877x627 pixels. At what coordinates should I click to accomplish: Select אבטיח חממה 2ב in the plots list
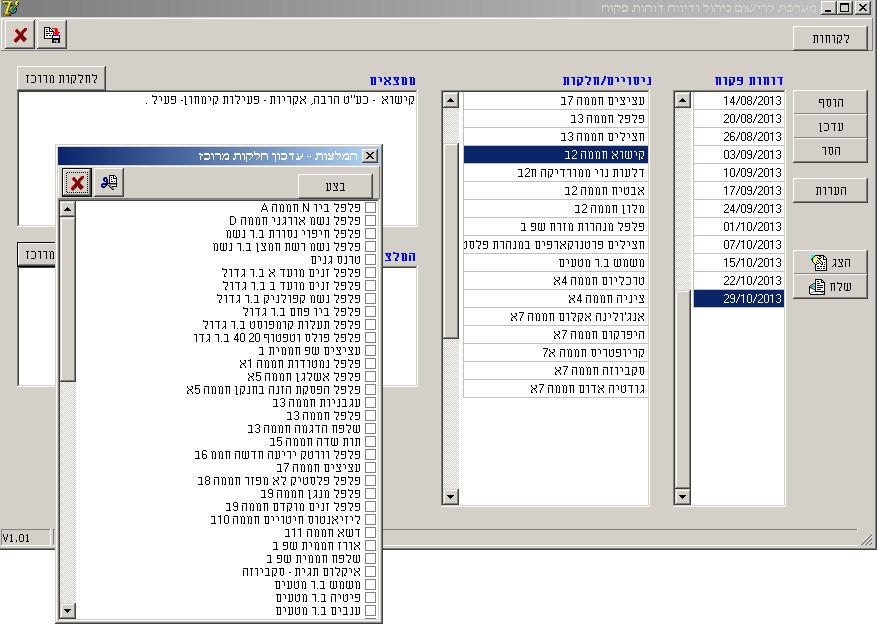point(555,191)
